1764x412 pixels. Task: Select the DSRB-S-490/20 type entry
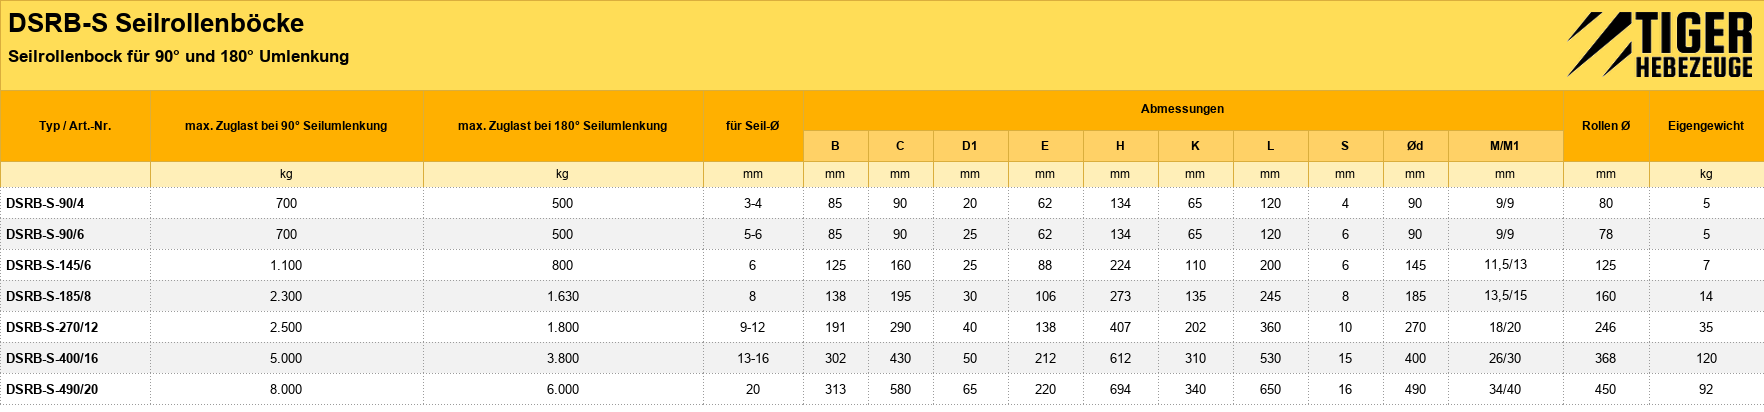52,389
